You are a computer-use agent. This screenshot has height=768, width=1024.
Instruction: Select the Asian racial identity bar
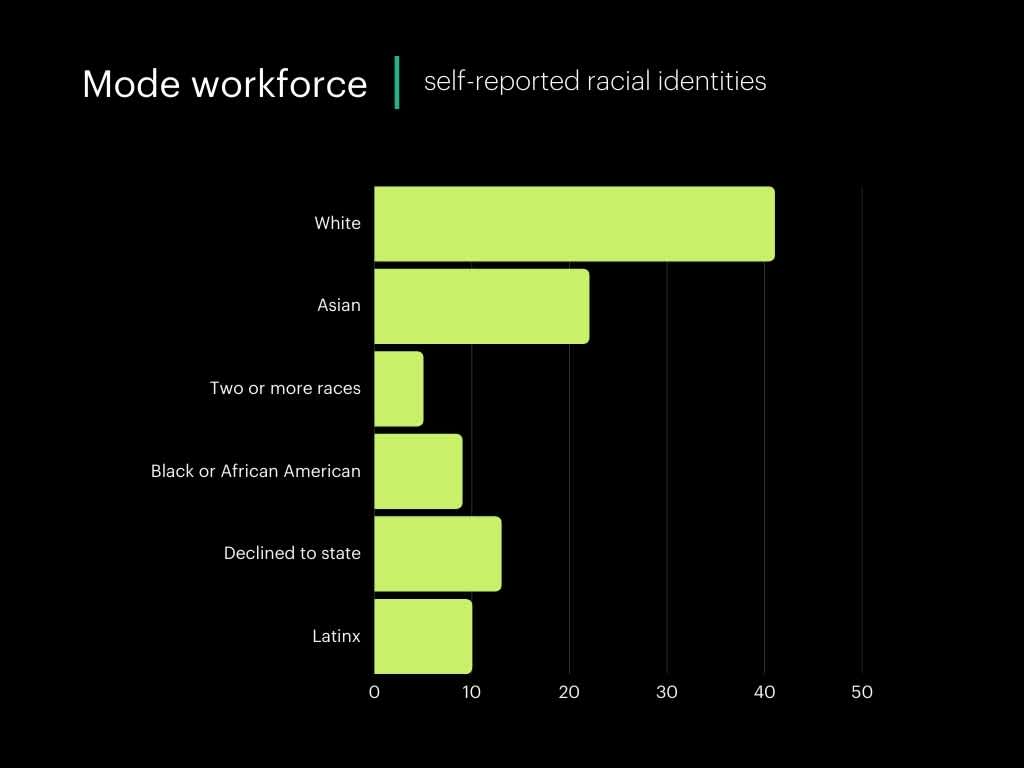pos(480,305)
